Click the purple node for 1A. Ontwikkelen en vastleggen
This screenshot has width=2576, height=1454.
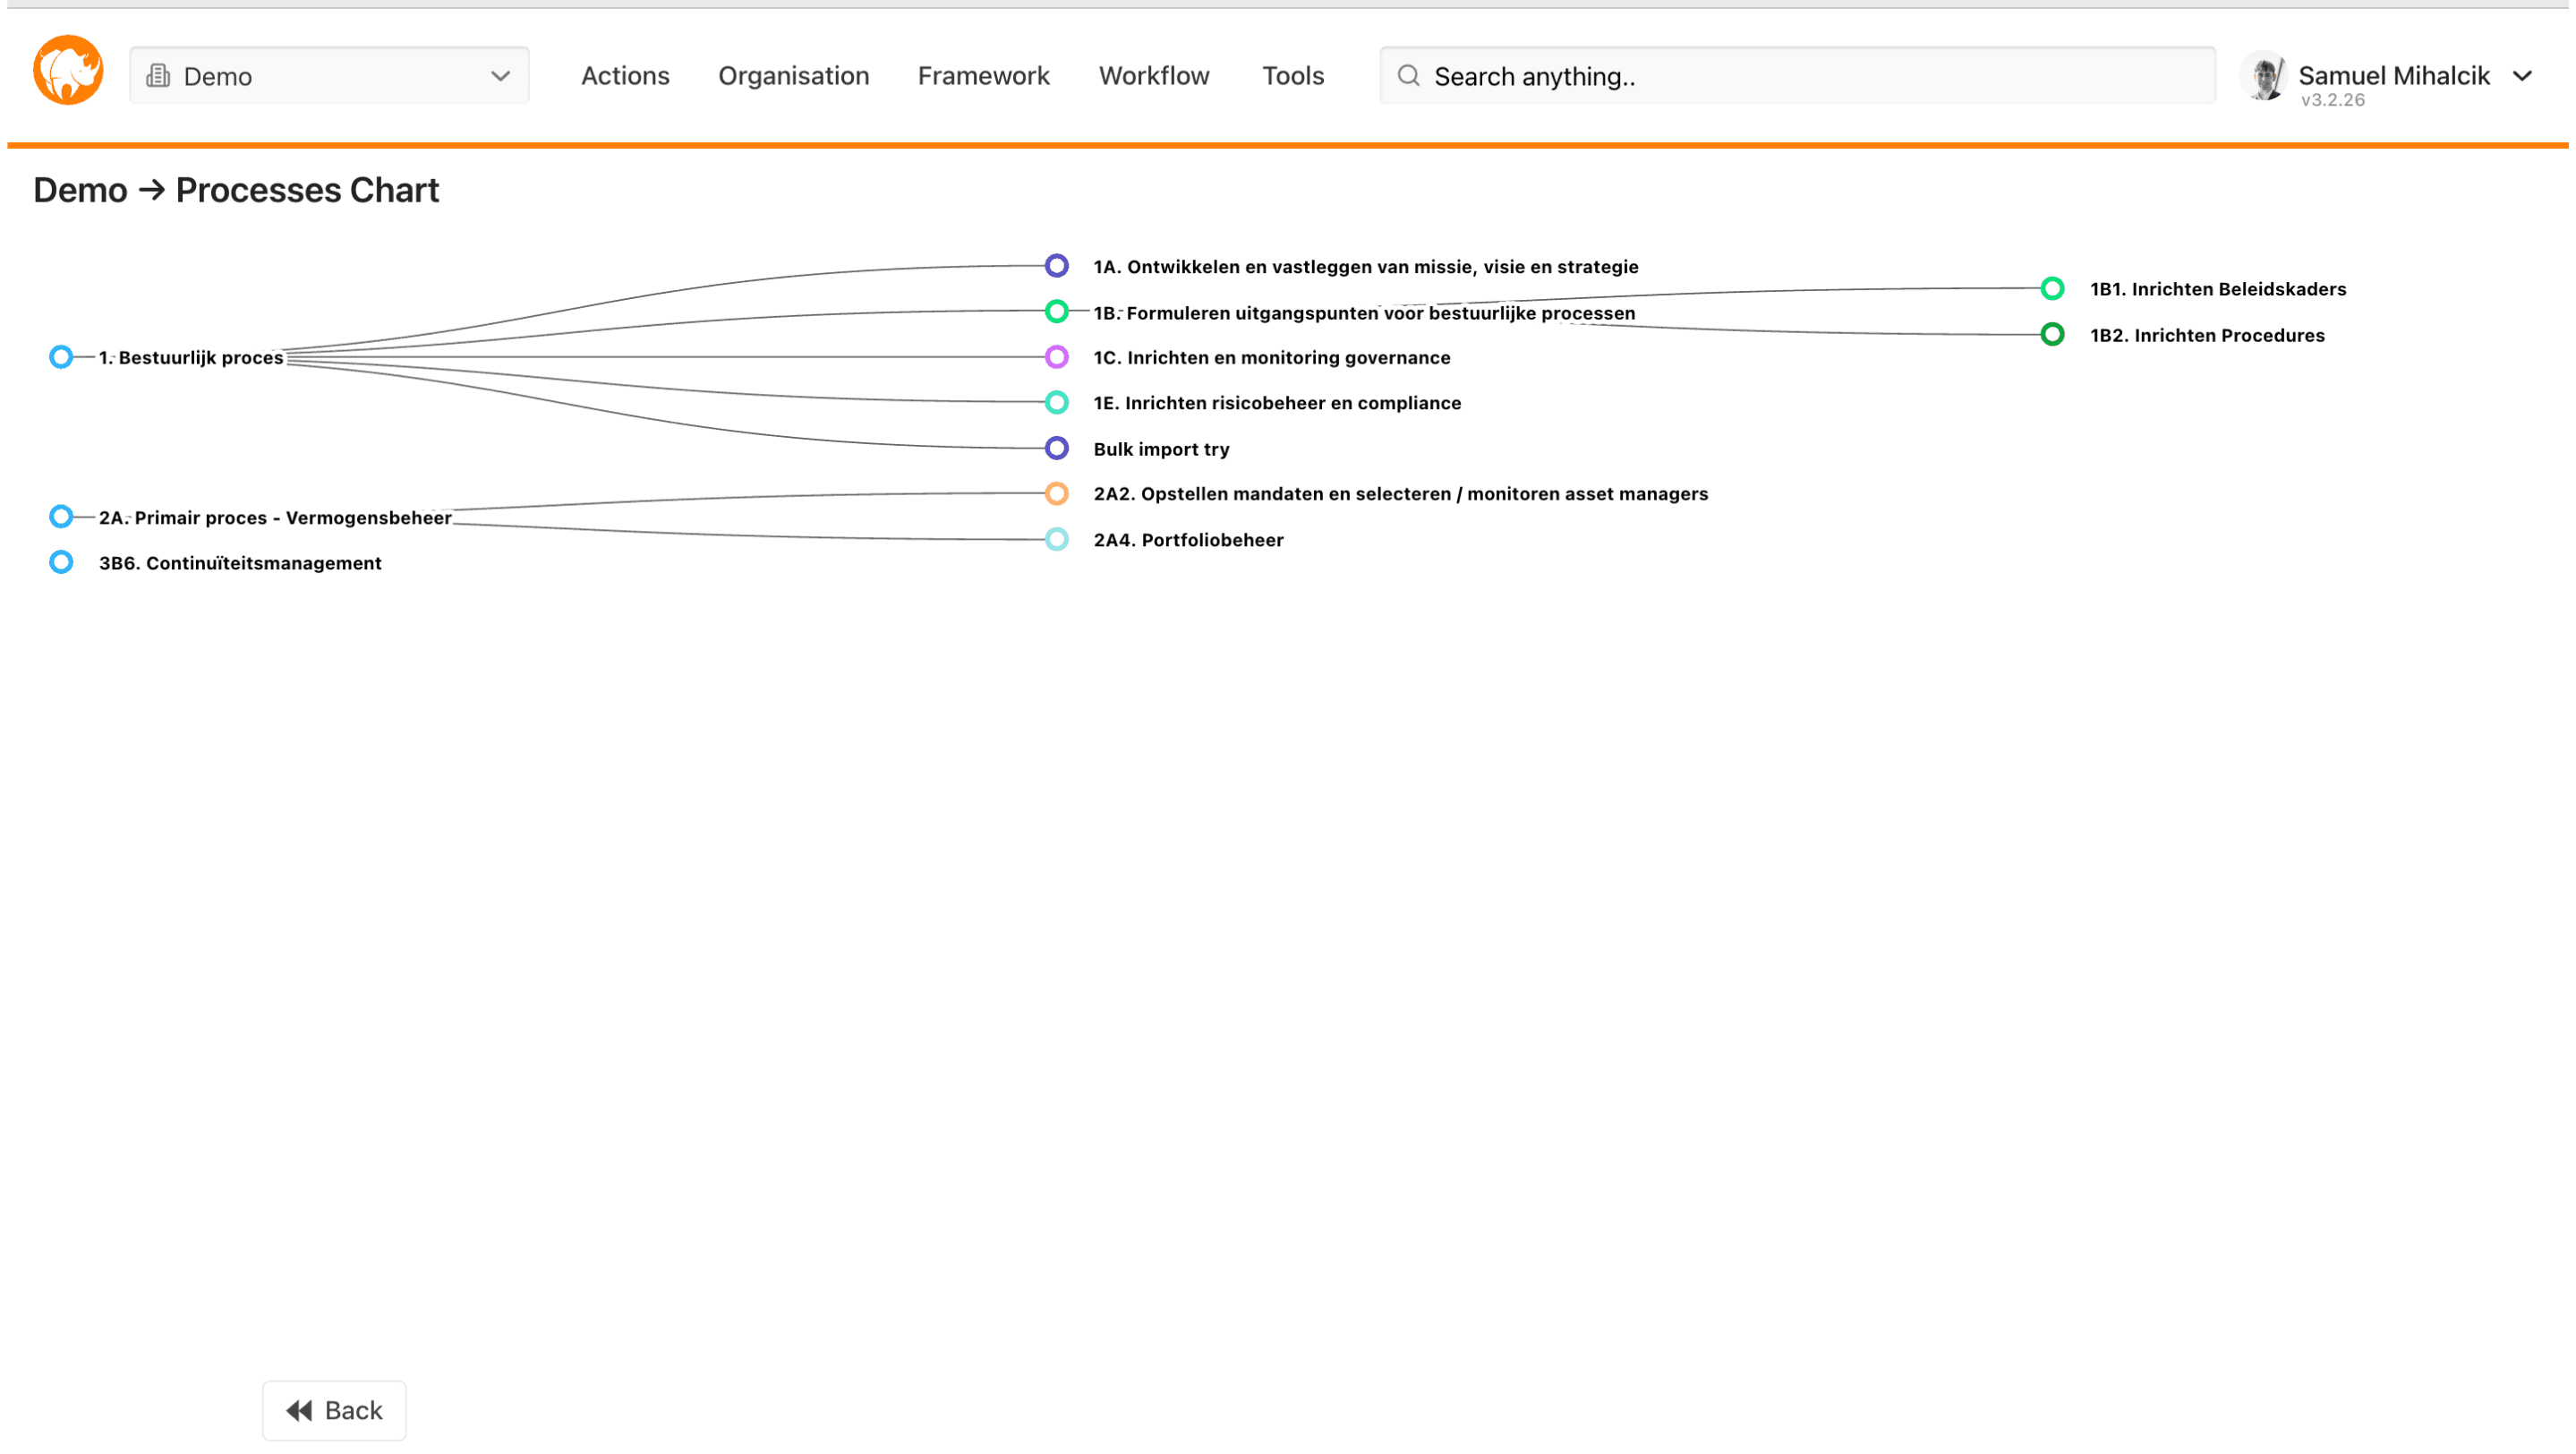coord(1055,265)
